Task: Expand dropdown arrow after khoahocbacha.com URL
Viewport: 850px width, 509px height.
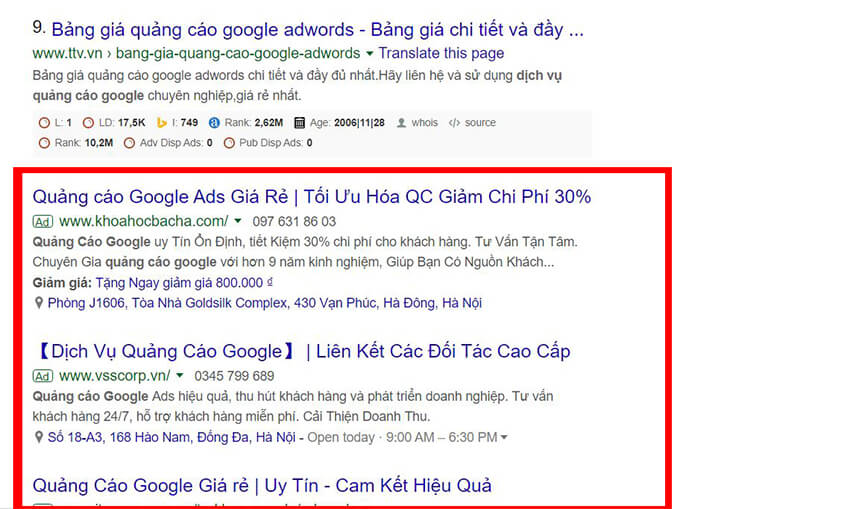Action: (x=237, y=221)
